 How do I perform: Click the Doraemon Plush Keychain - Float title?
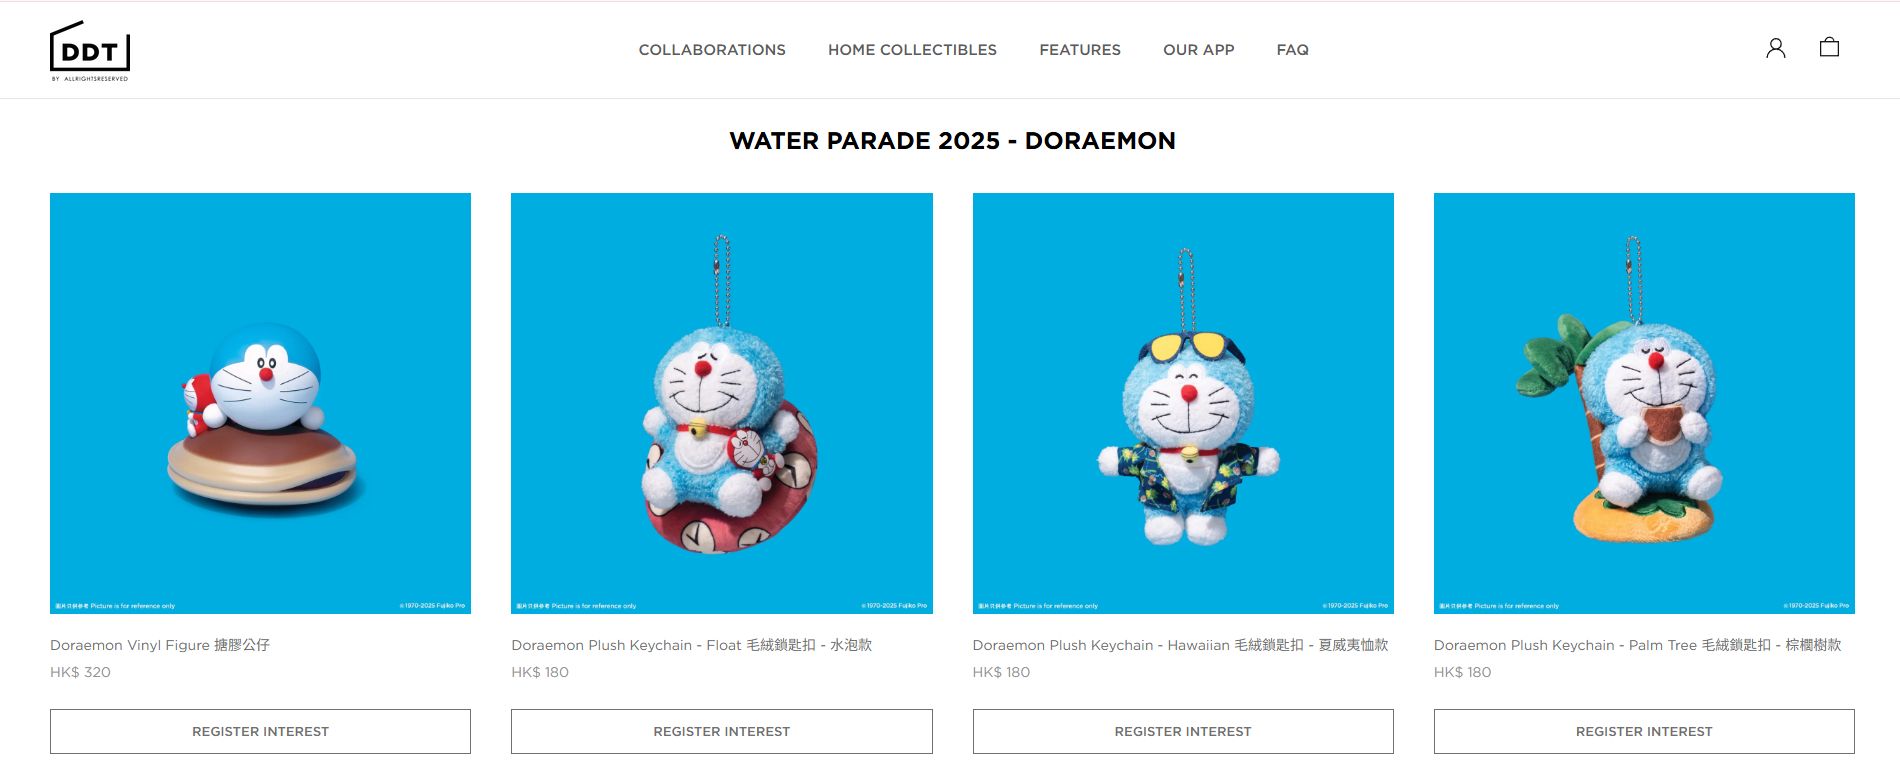click(691, 645)
